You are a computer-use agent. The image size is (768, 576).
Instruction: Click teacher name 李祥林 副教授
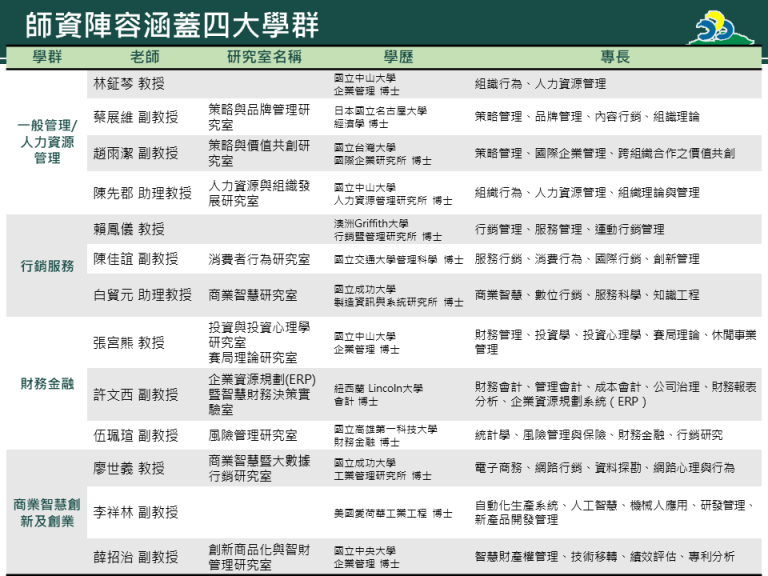(x=135, y=512)
